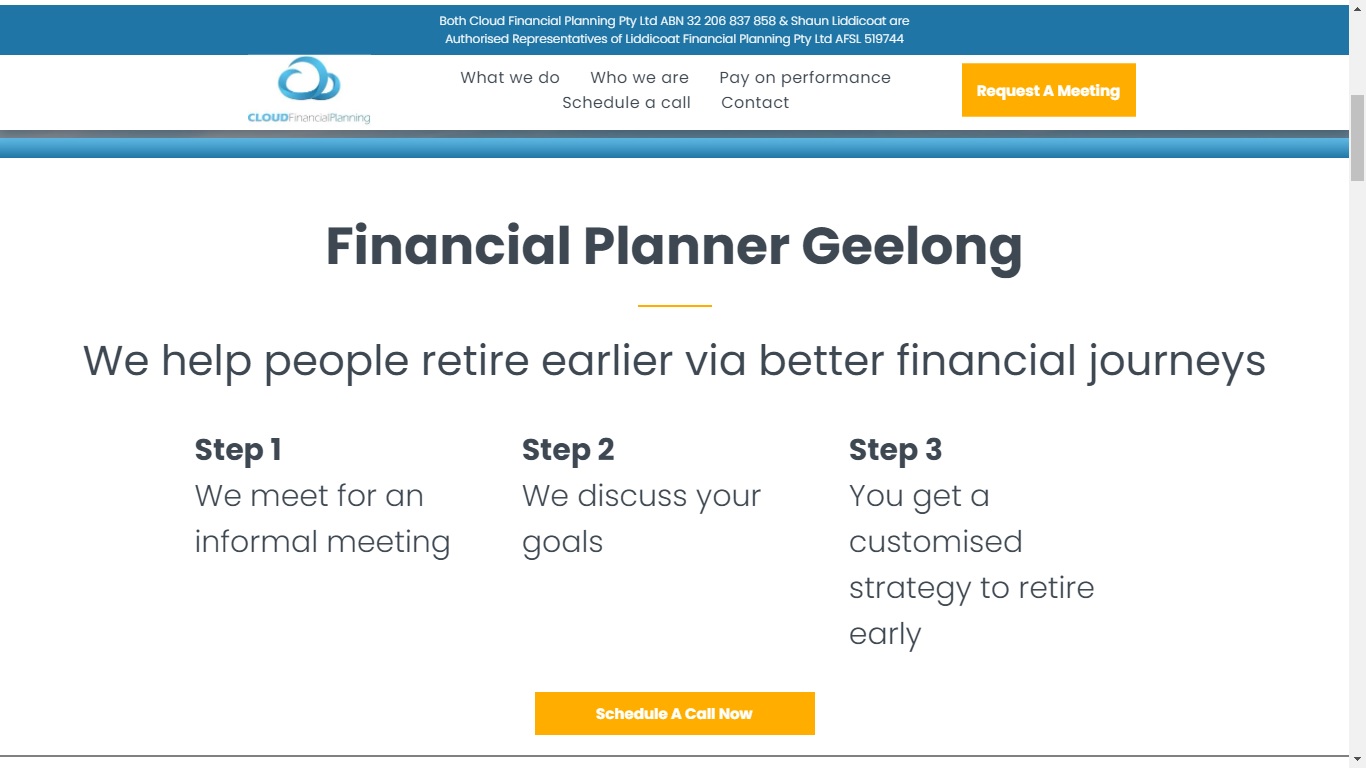Click the Step 2 heading
Screen dimensions: 1366x768
568,450
